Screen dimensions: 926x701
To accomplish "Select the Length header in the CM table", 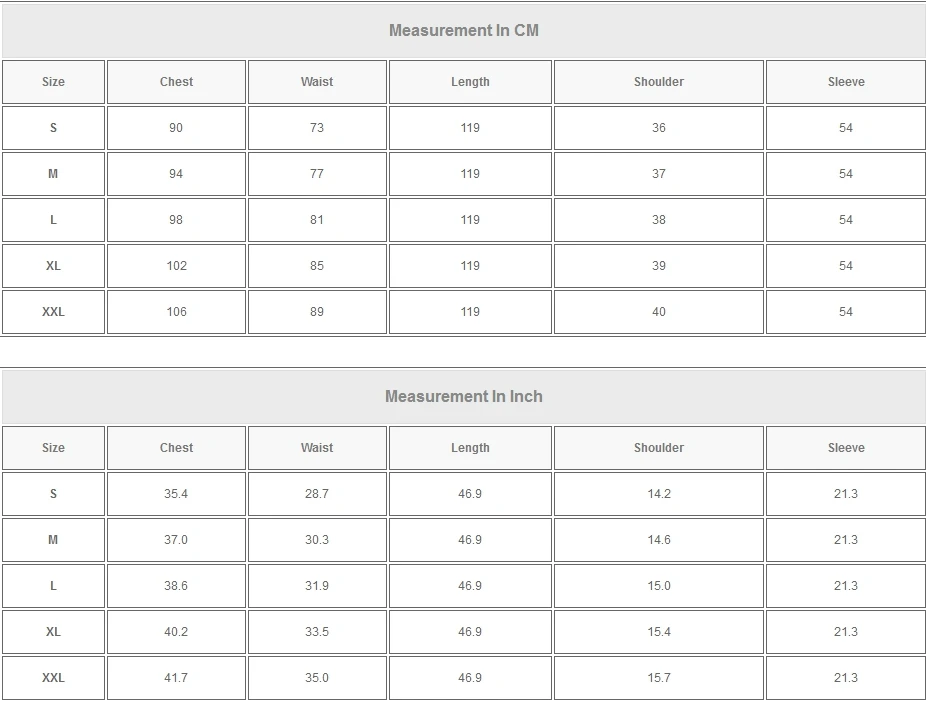I will [470, 82].
